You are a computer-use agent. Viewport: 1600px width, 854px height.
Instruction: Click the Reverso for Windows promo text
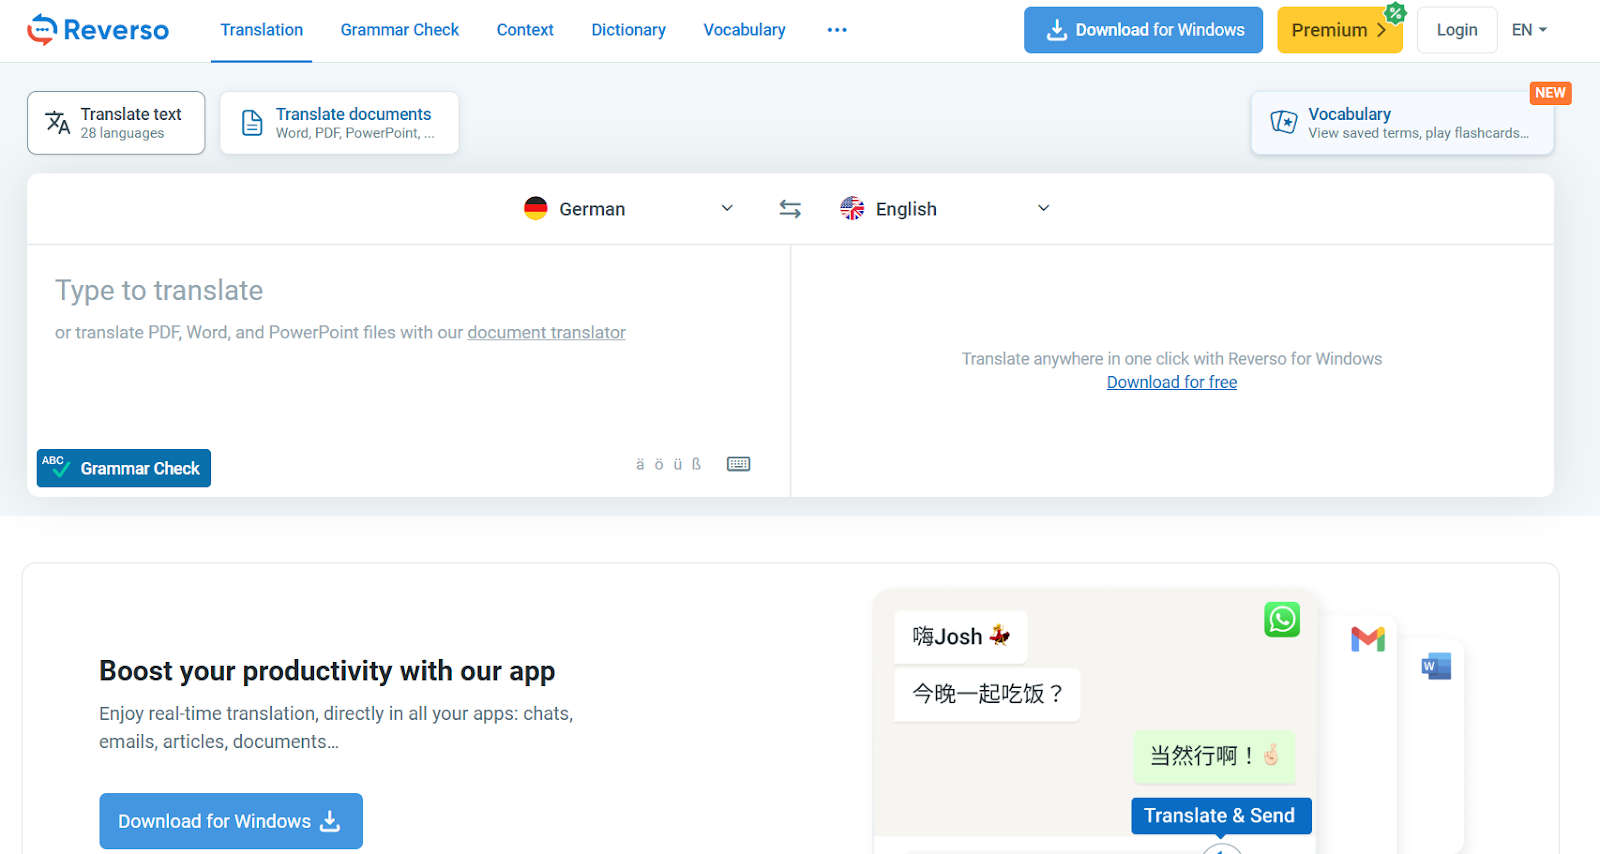click(x=1172, y=359)
